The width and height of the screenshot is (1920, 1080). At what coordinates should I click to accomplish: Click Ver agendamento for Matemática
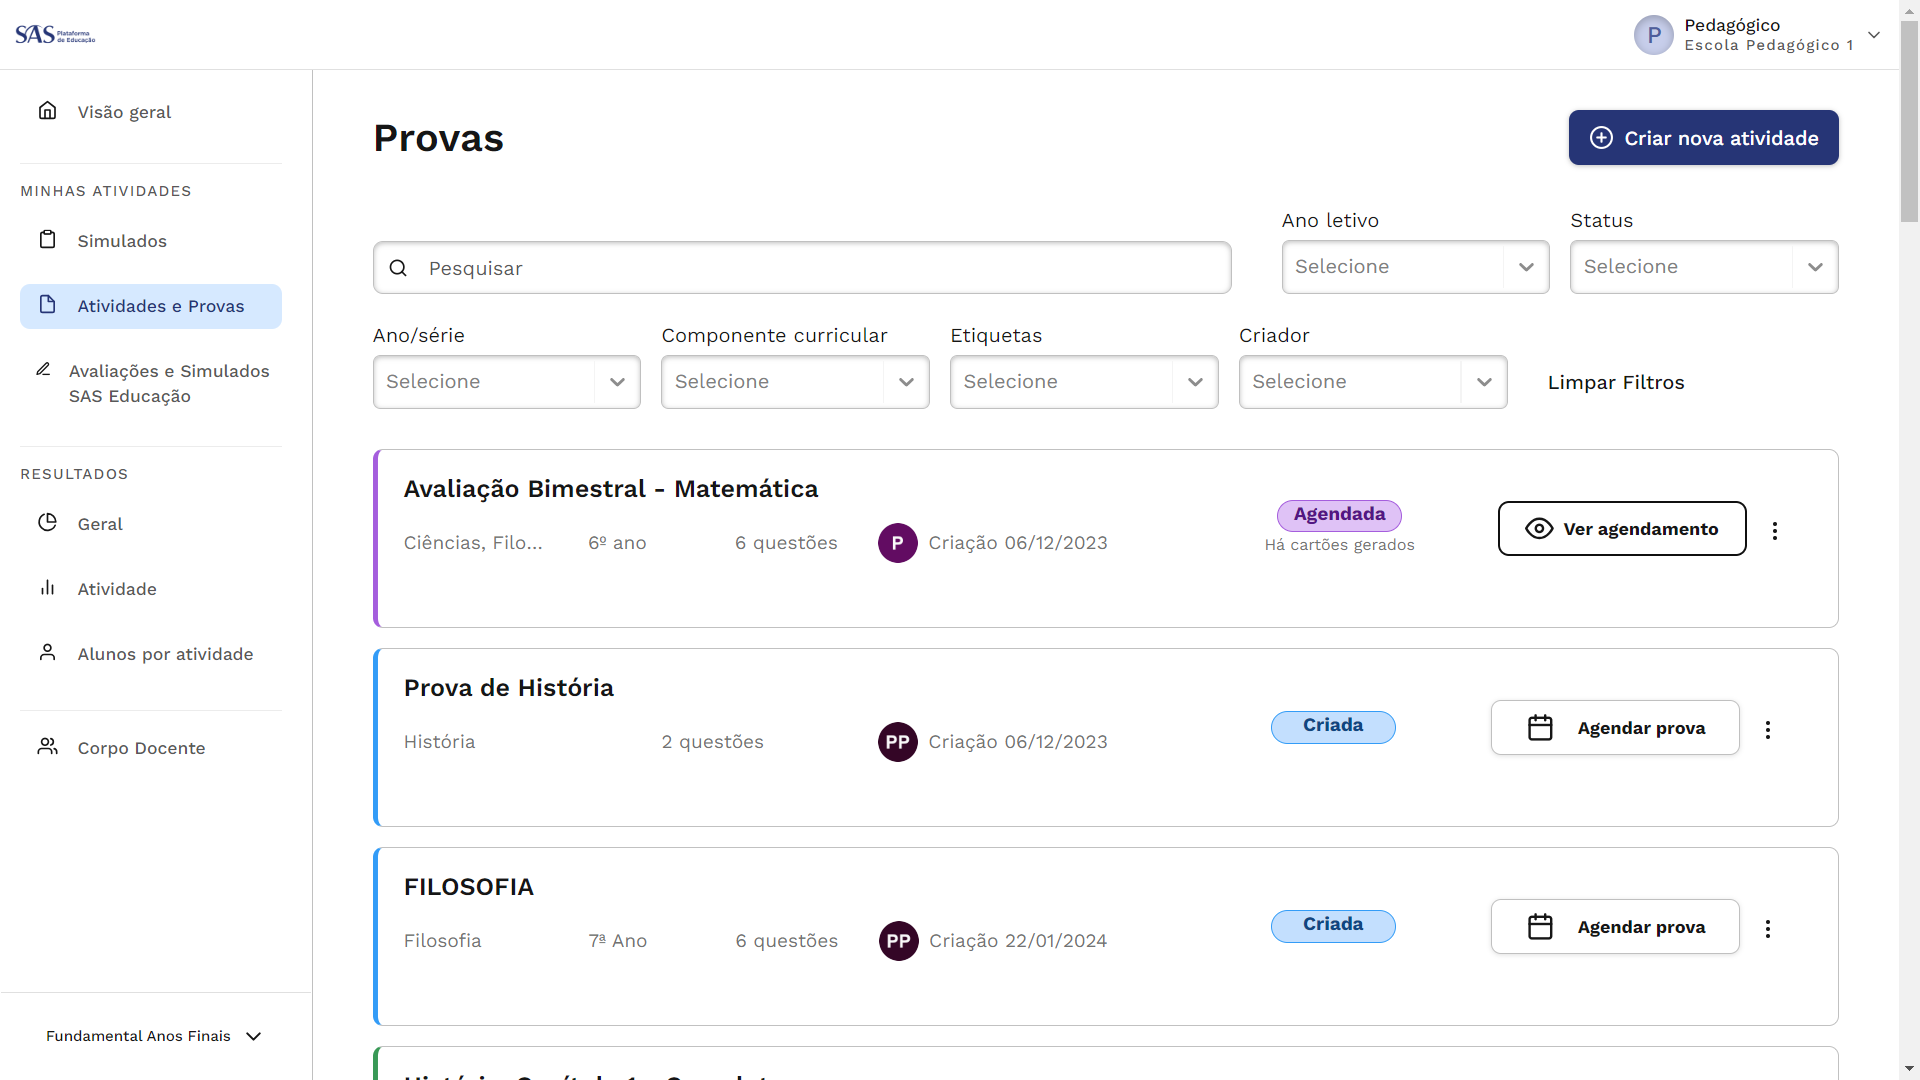(x=1622, y=528)
